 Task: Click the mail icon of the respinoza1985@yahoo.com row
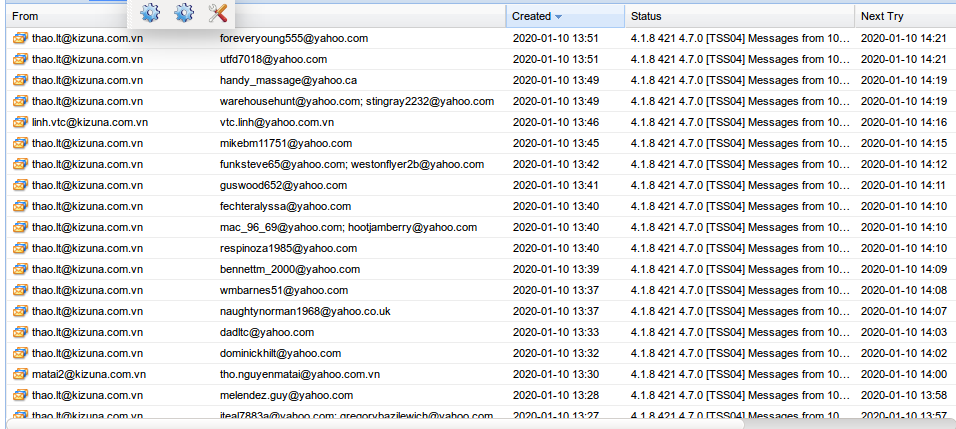pyautogui.click(x=20, y=249)
